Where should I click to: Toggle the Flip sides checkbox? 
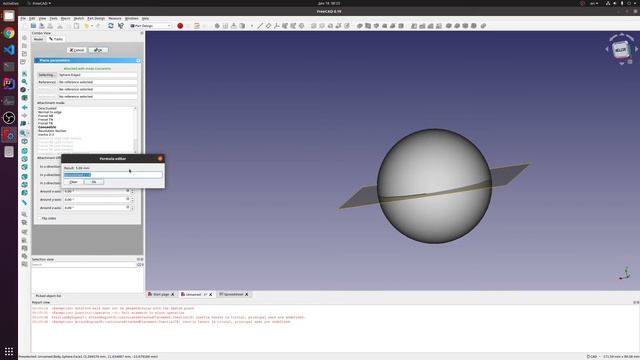point(39,218)
